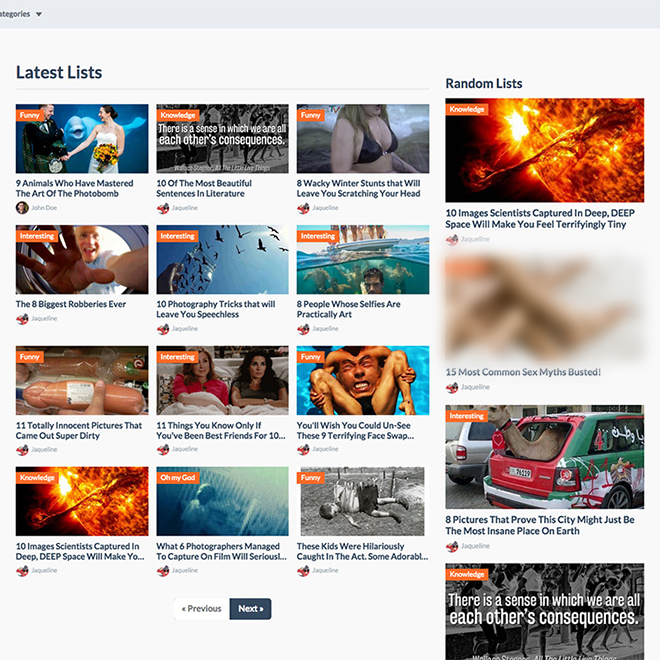This screenshot has height=660, width=660.
Task: Open 'The 8 Biggest Robberies Ever' link
Action: click(x=71, y=304)
